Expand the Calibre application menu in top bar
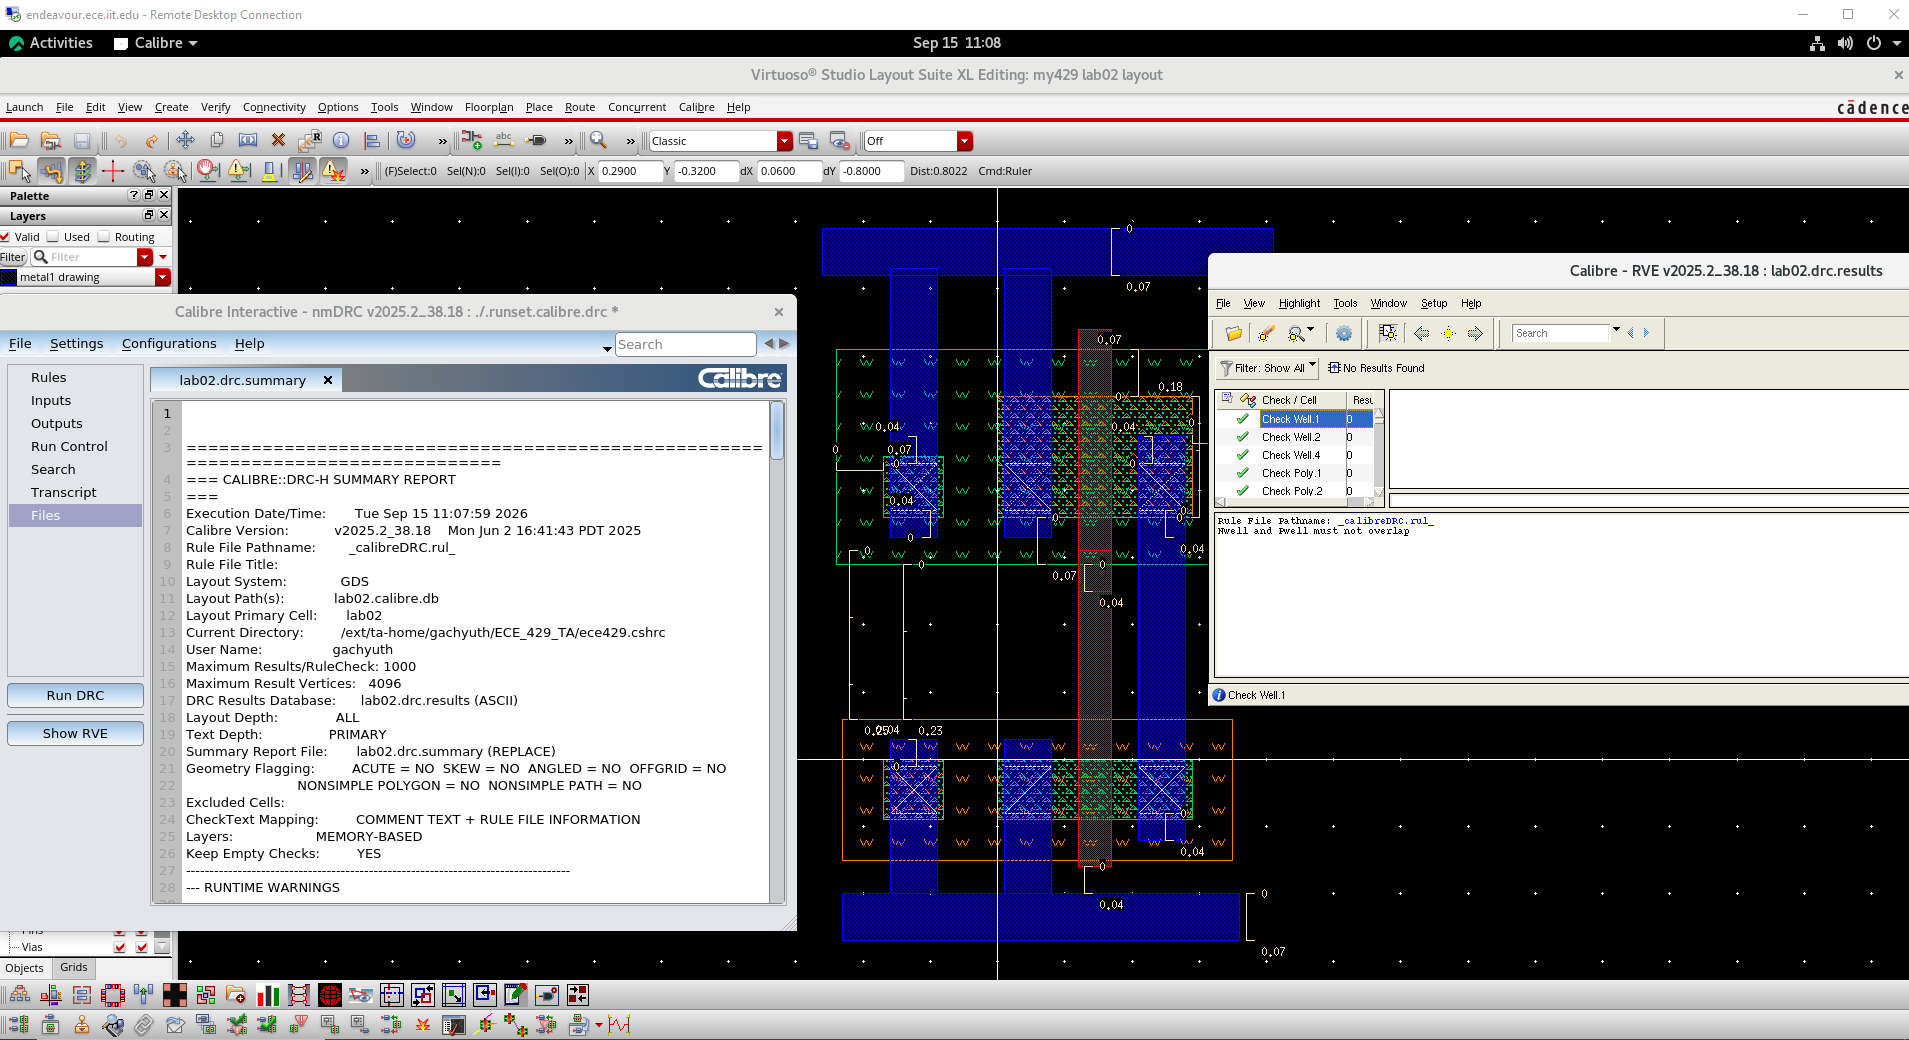 [x=156, y=43]
